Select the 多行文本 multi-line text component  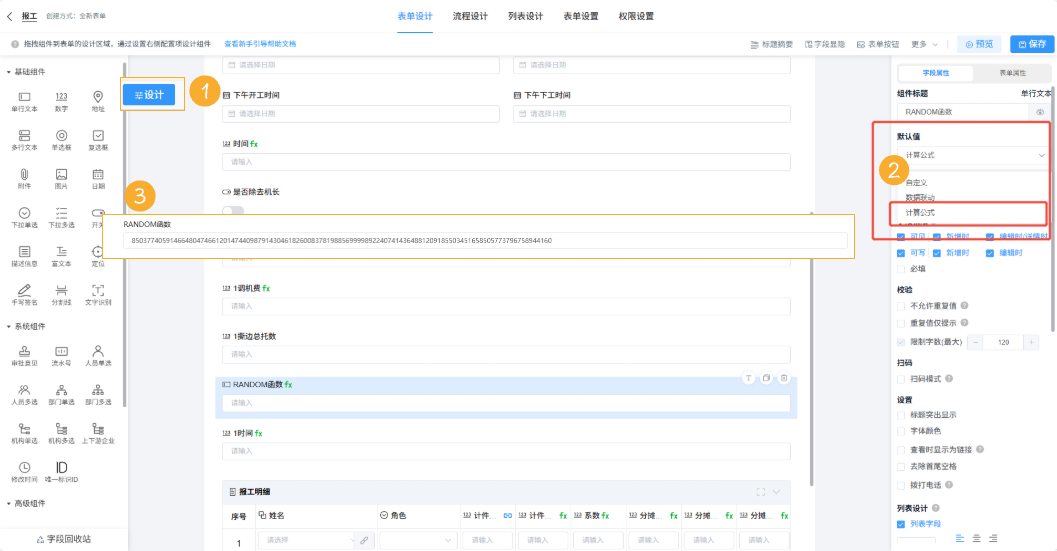[24, 140]
